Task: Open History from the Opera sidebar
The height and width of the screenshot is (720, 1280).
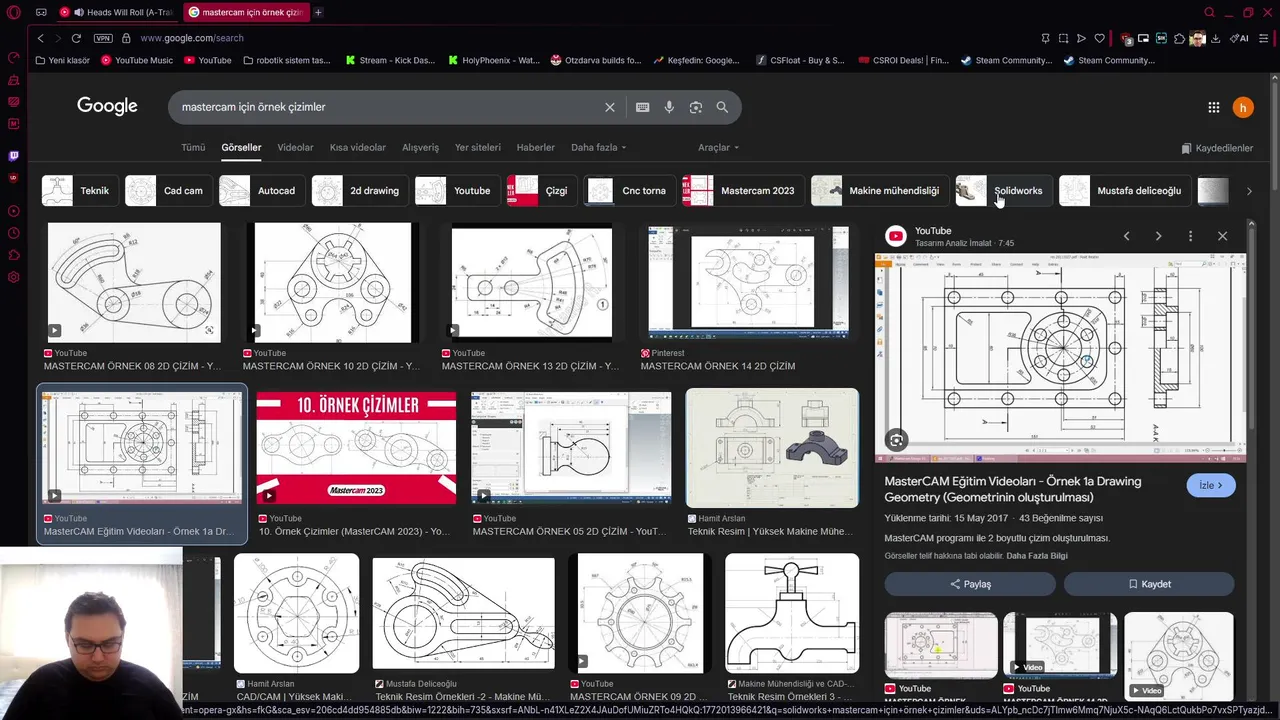Action: pyautogui.click(x=14, y=233)
